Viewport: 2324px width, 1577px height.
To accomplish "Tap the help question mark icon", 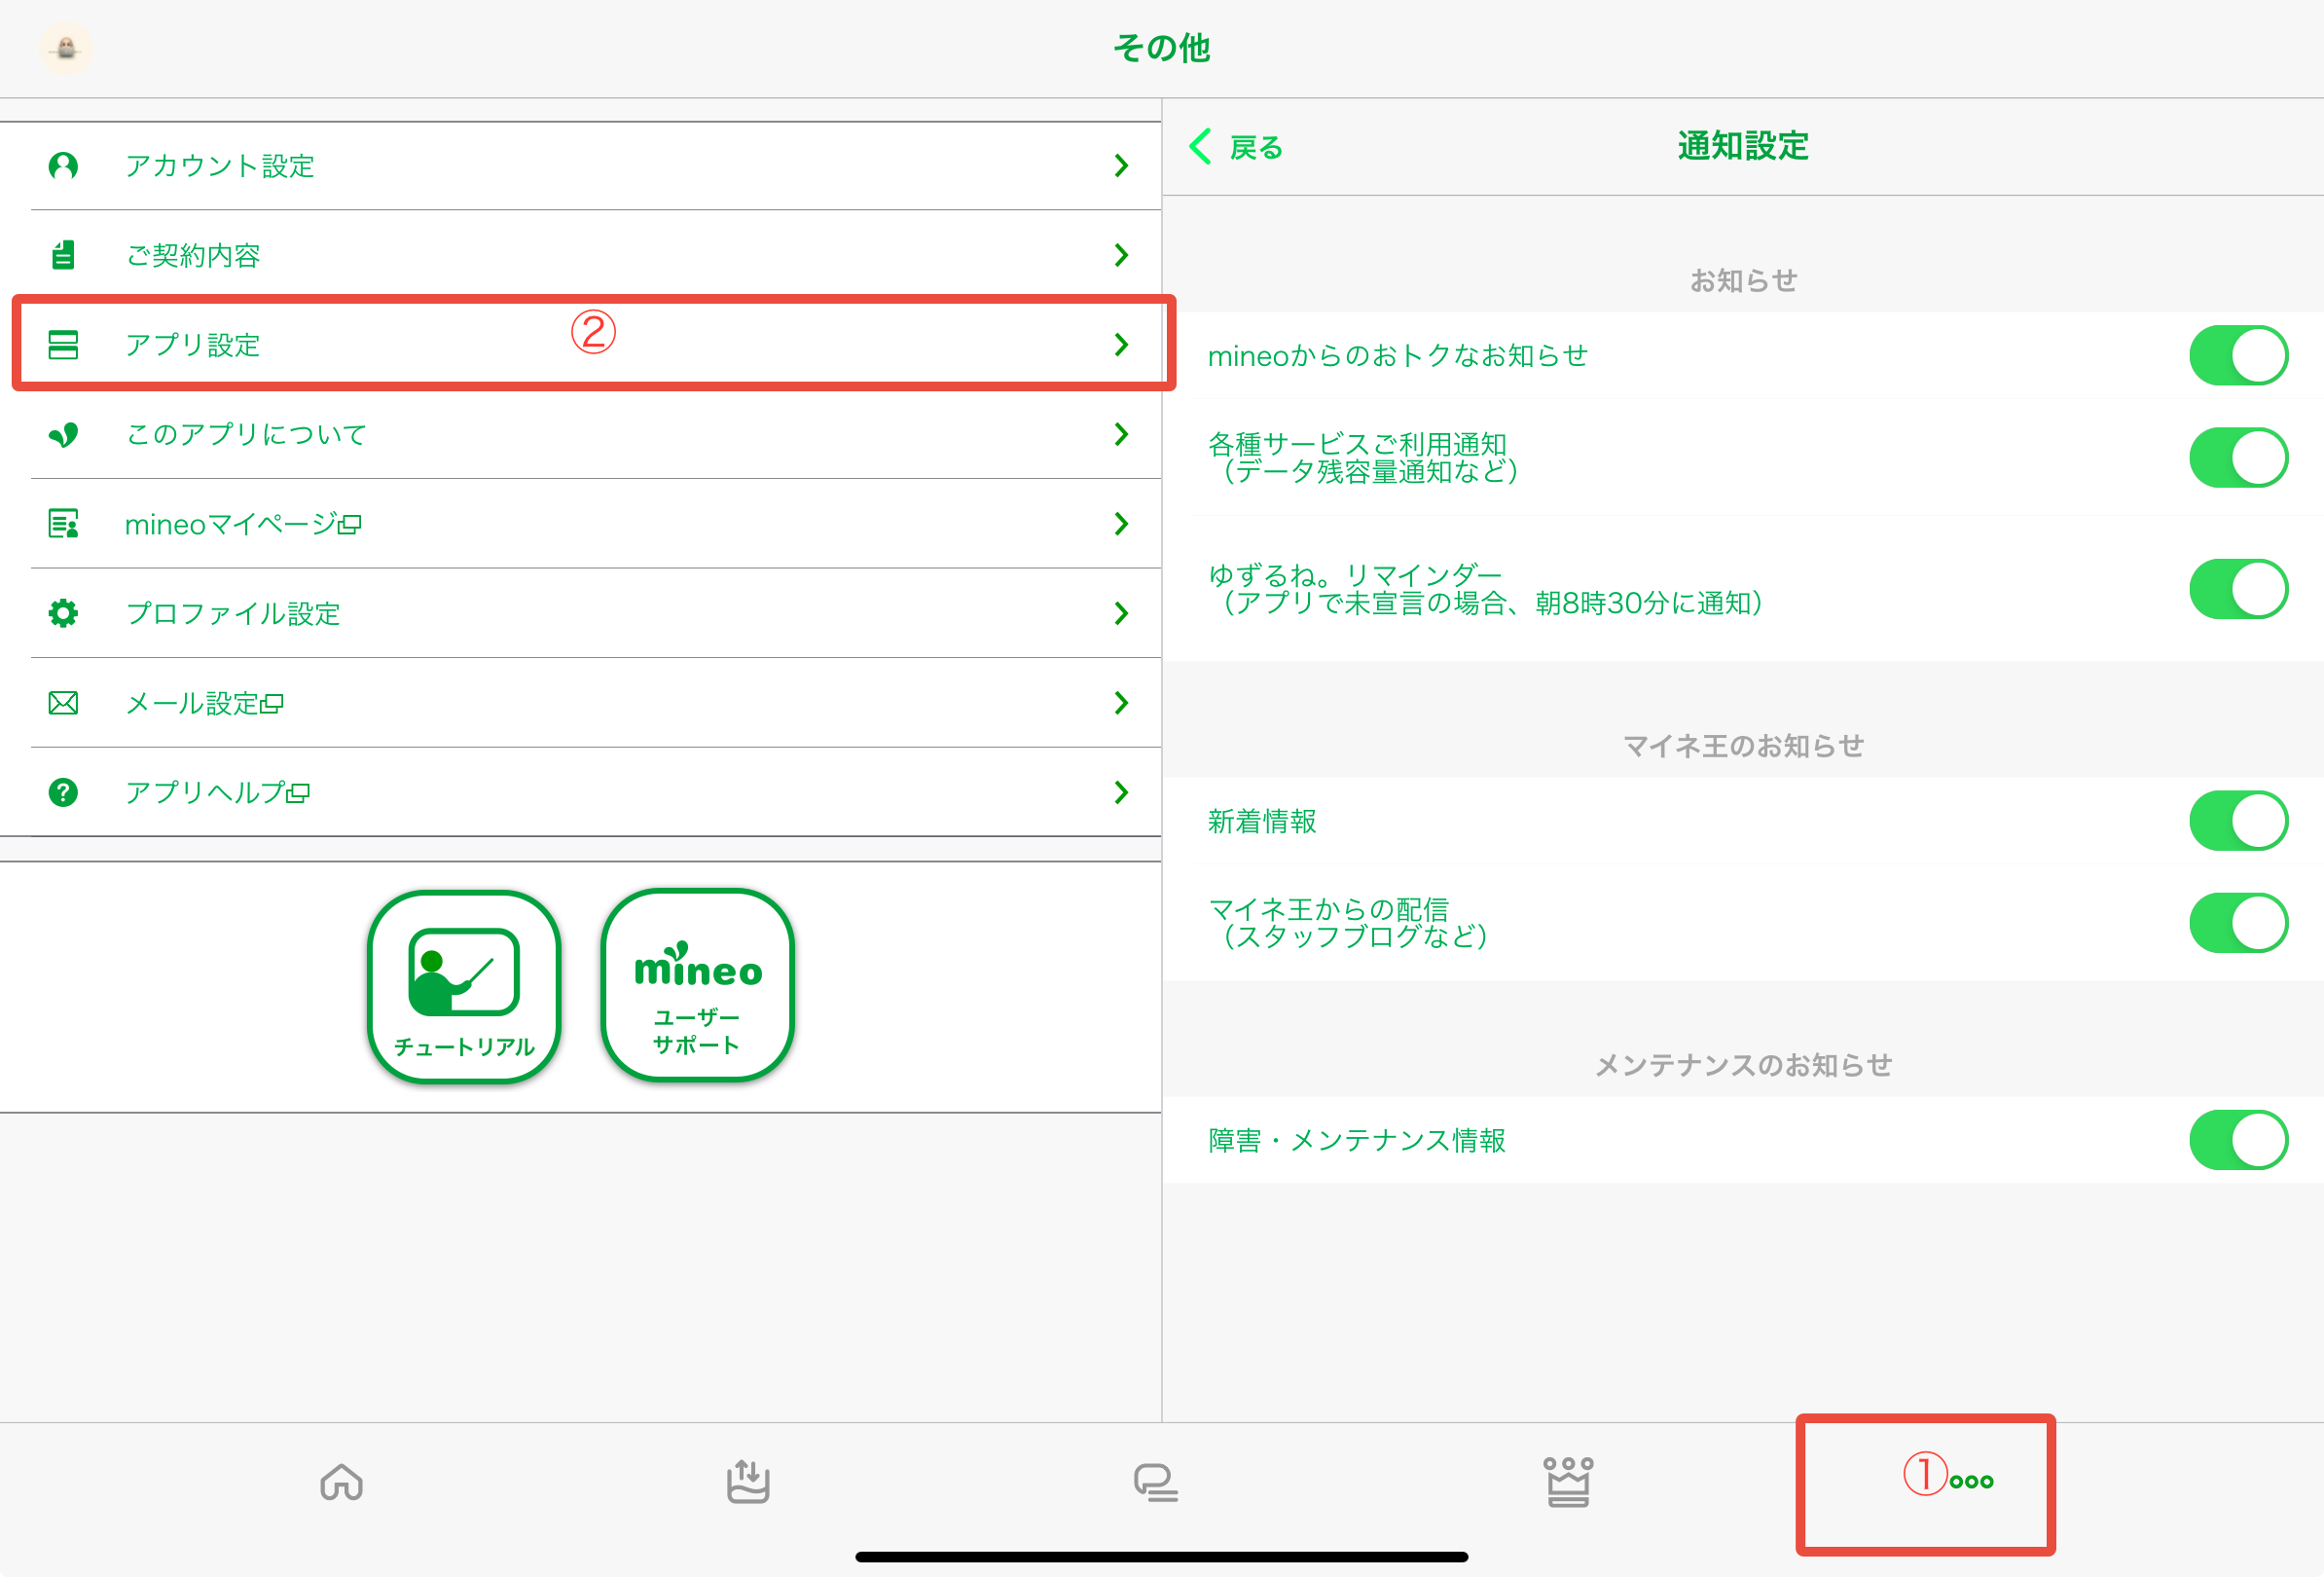I will coord(63,792).
